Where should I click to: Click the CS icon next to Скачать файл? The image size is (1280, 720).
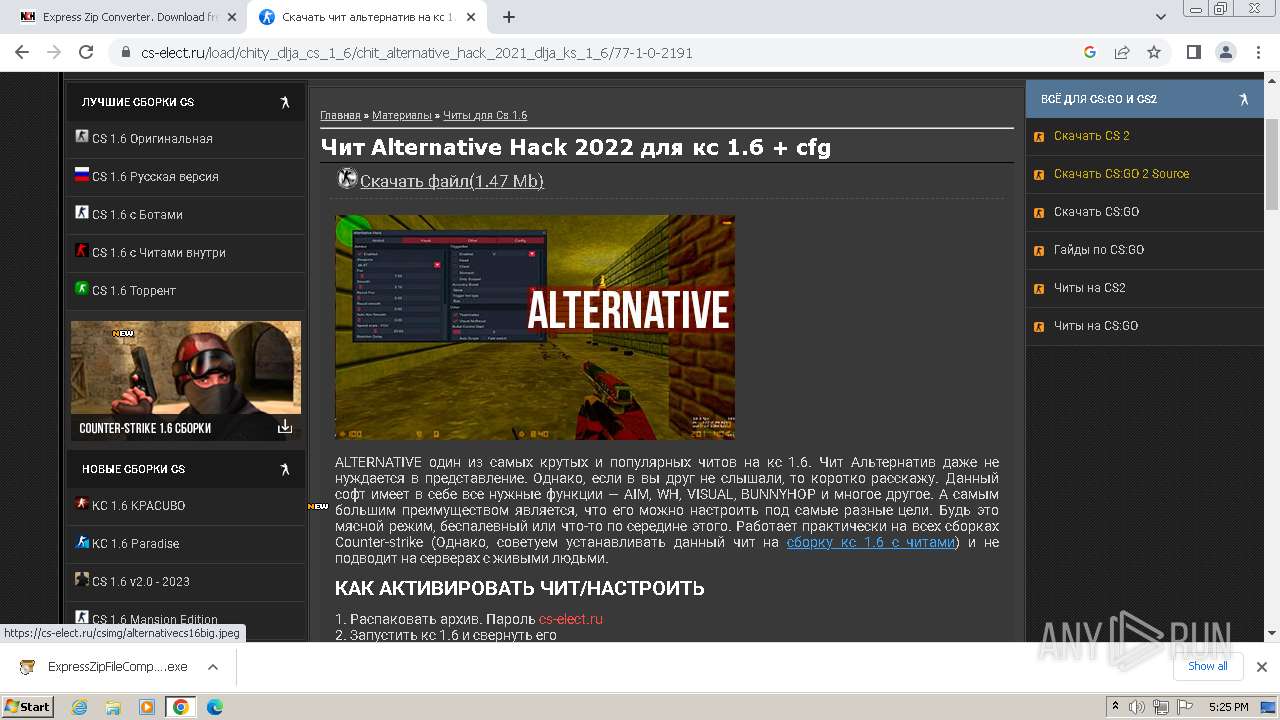click(x=347, y=179)
